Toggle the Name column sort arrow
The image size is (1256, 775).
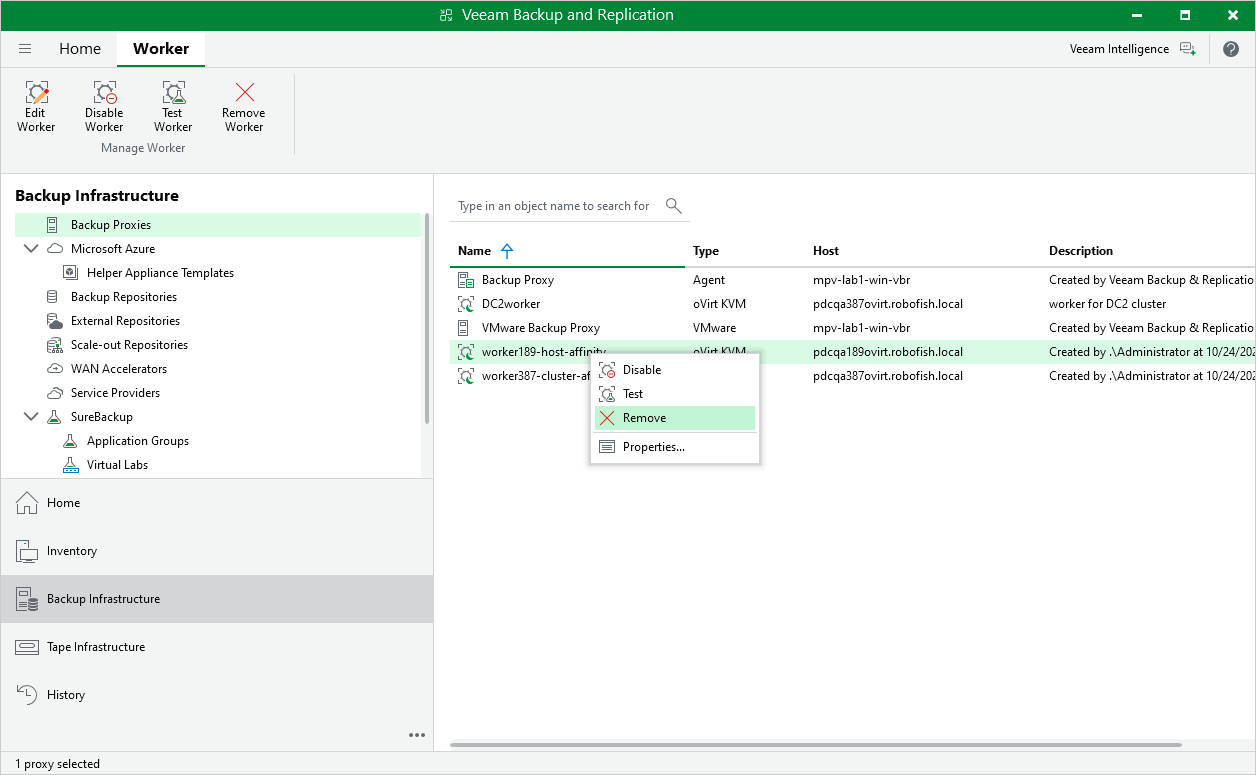click(x=507, y=251)
